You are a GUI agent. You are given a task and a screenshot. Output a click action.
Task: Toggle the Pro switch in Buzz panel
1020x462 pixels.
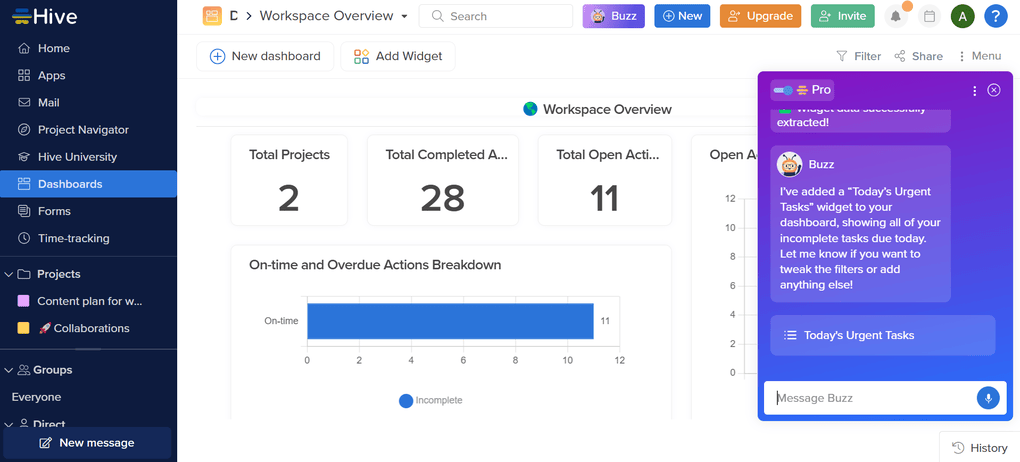coord(783,90)
